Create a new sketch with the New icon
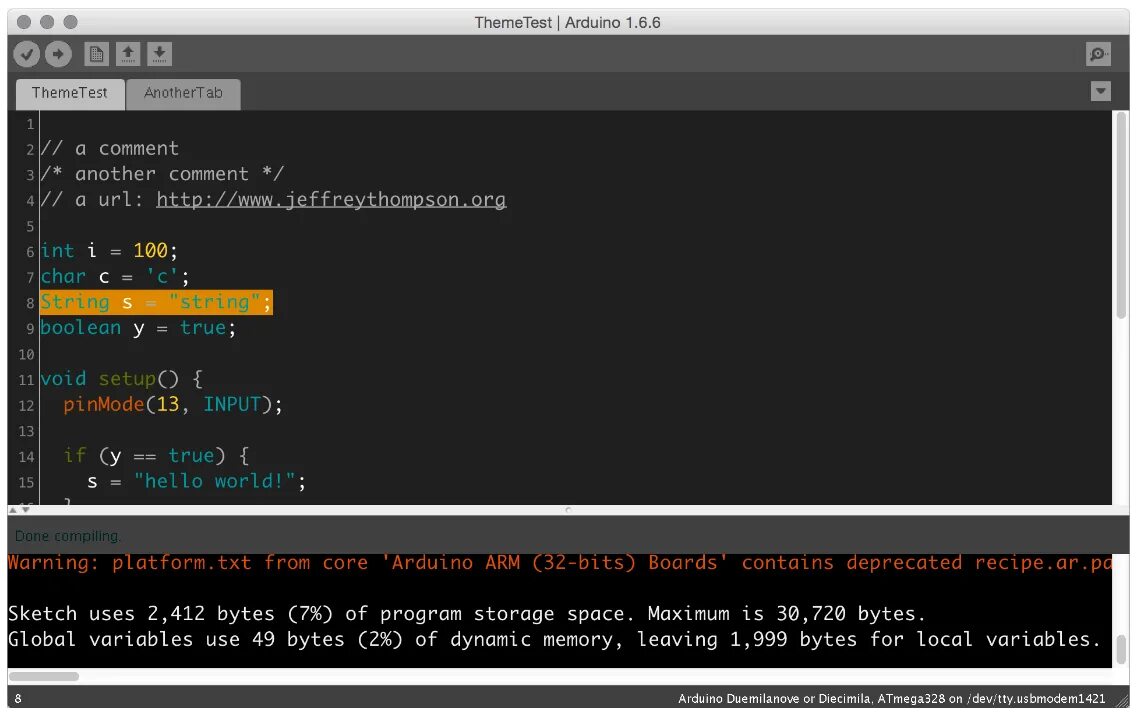This screenshot has height=716, width=1137. pos(96,54)
